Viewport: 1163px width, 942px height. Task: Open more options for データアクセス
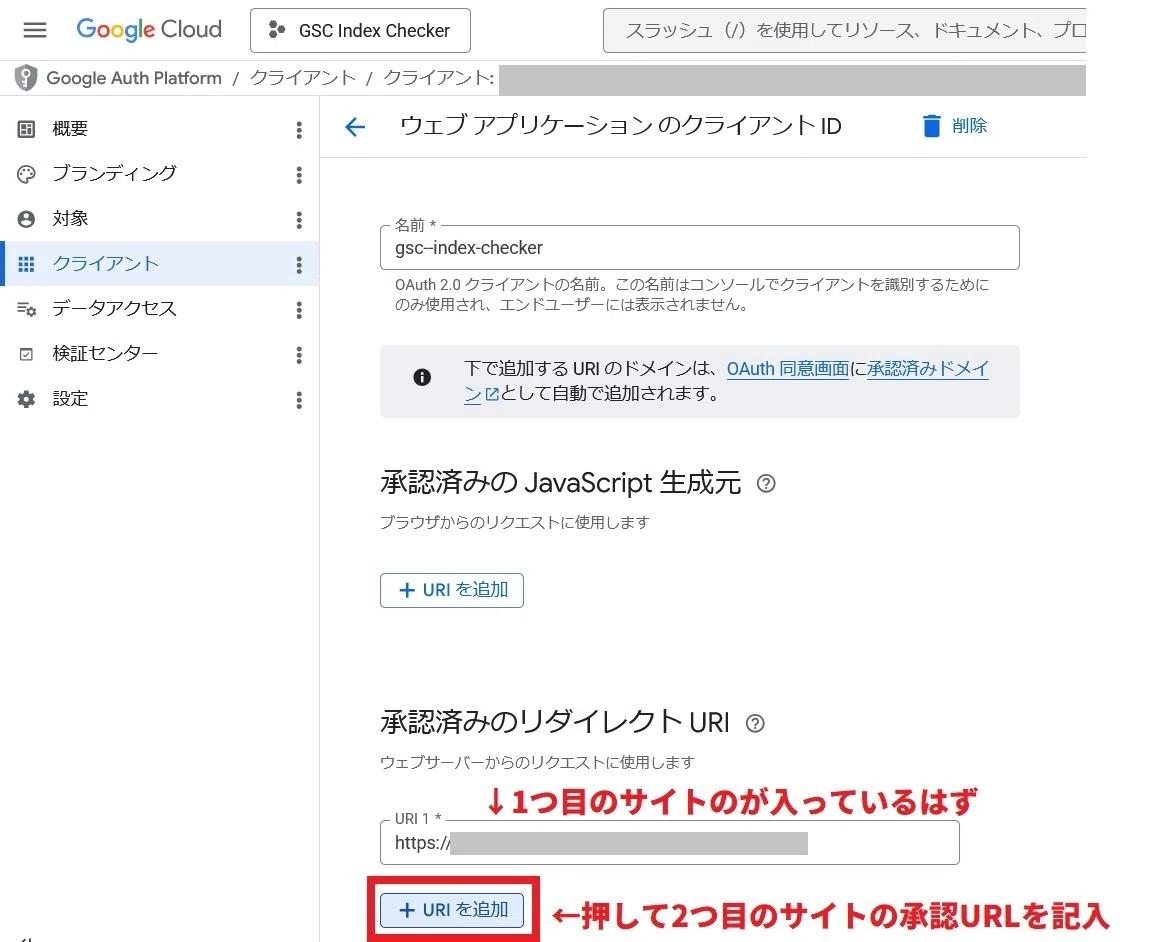[x=299, y=310]
